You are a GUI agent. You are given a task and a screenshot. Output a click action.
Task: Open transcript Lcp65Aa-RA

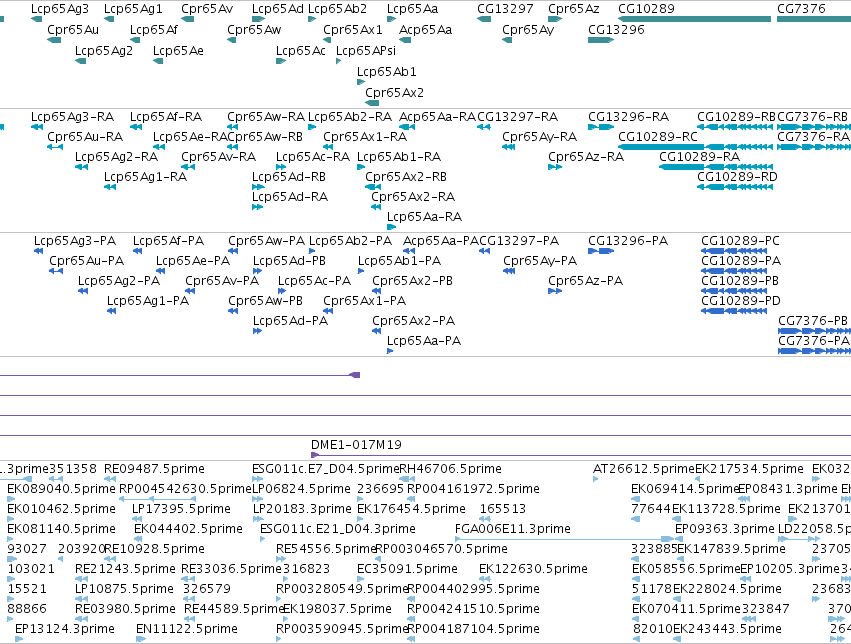pyautogui.click(x=424, y=218)
